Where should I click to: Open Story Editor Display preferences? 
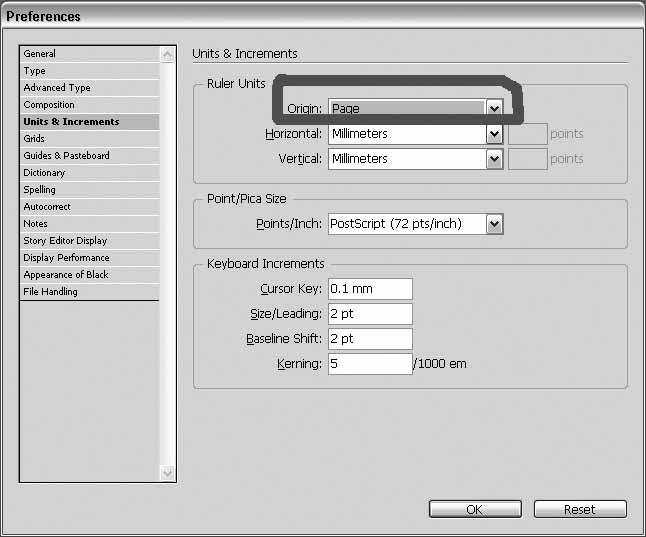coord(89,241)
